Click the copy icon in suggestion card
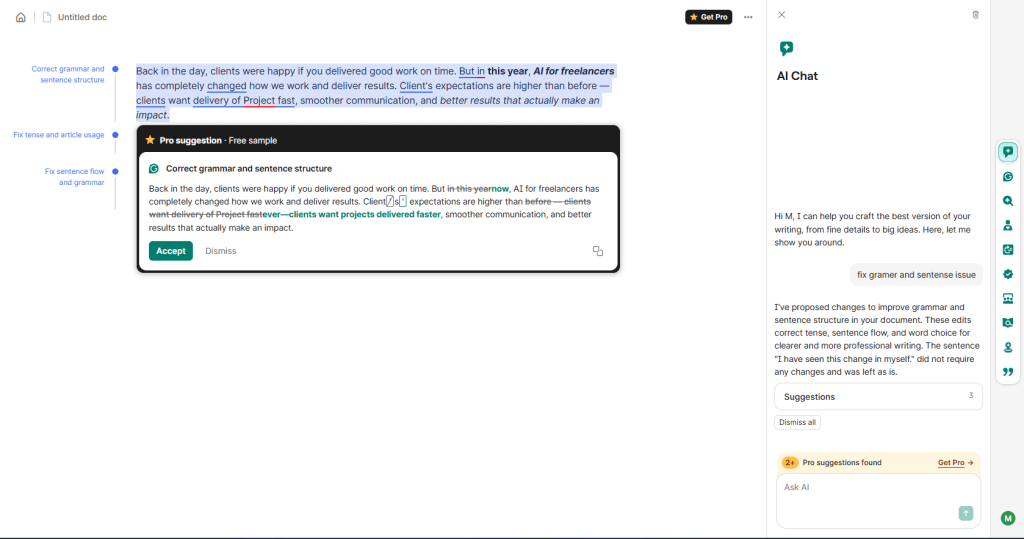1024x539 pixels. click(598, 251)
